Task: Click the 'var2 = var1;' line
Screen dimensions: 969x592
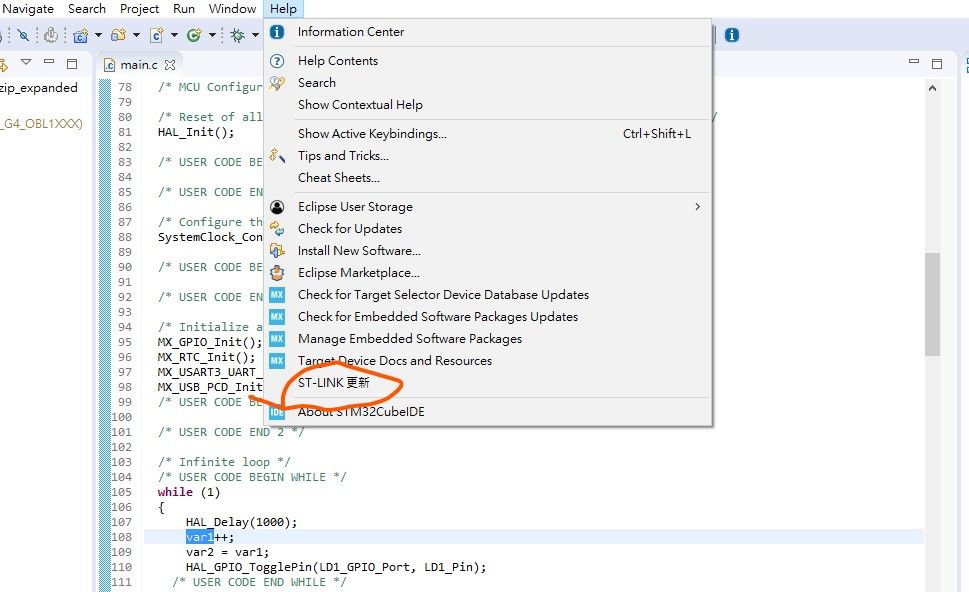Action: click(x=227, y=552)
